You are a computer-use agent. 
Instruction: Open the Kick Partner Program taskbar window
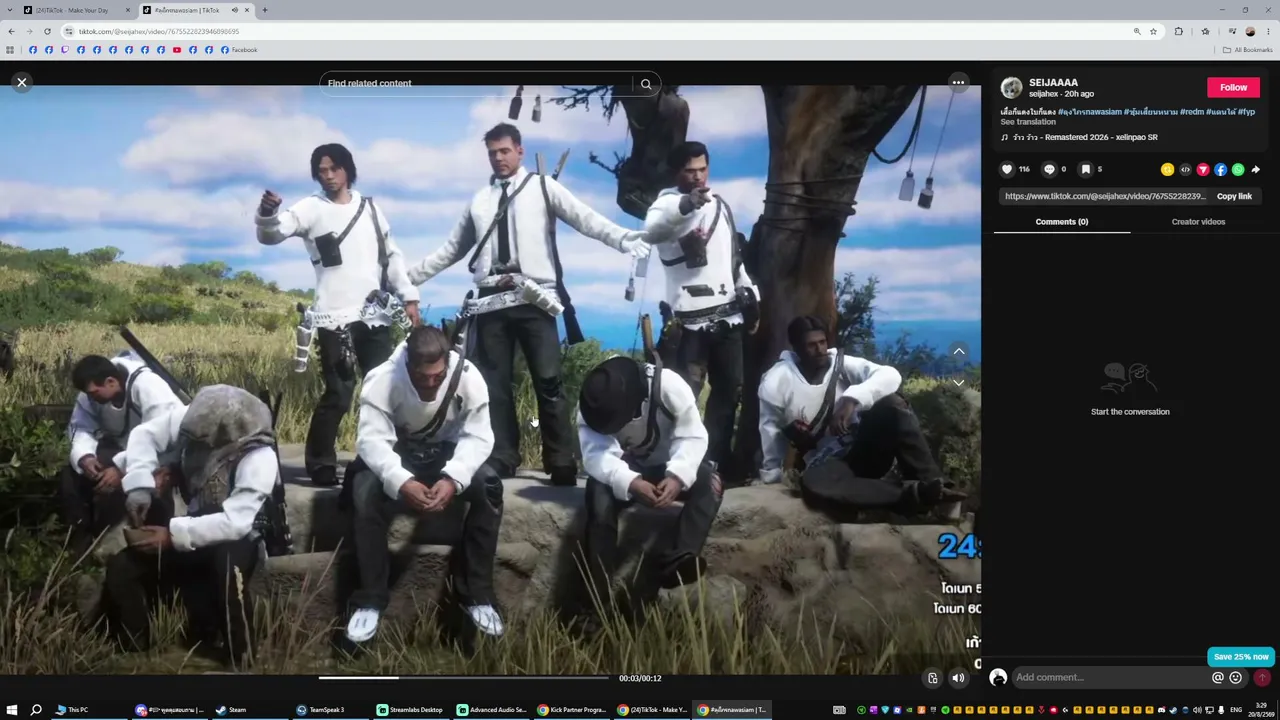tap(572, 710)
